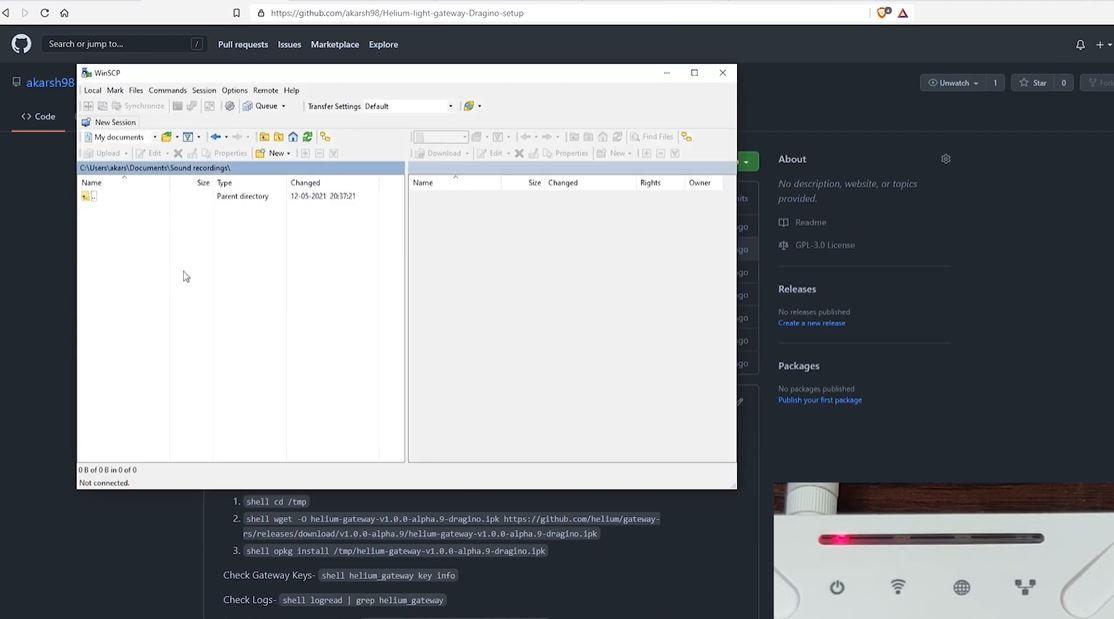Image resolution: width=1114 pixels, height=619 pixels.
Task: Click the Preferences gear icon in WinSCP toolbar
Action: [x=229, y=106]
